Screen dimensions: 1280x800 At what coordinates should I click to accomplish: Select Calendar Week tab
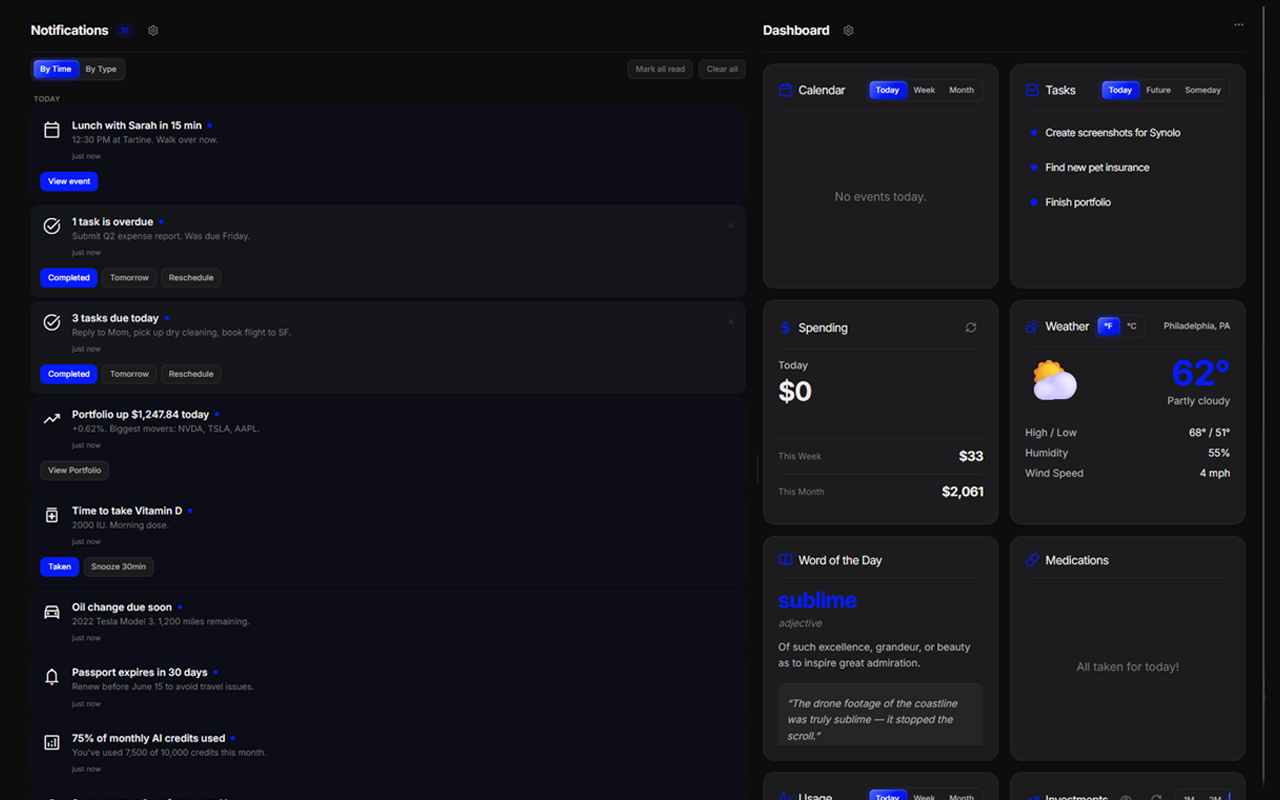coord(924,90)
